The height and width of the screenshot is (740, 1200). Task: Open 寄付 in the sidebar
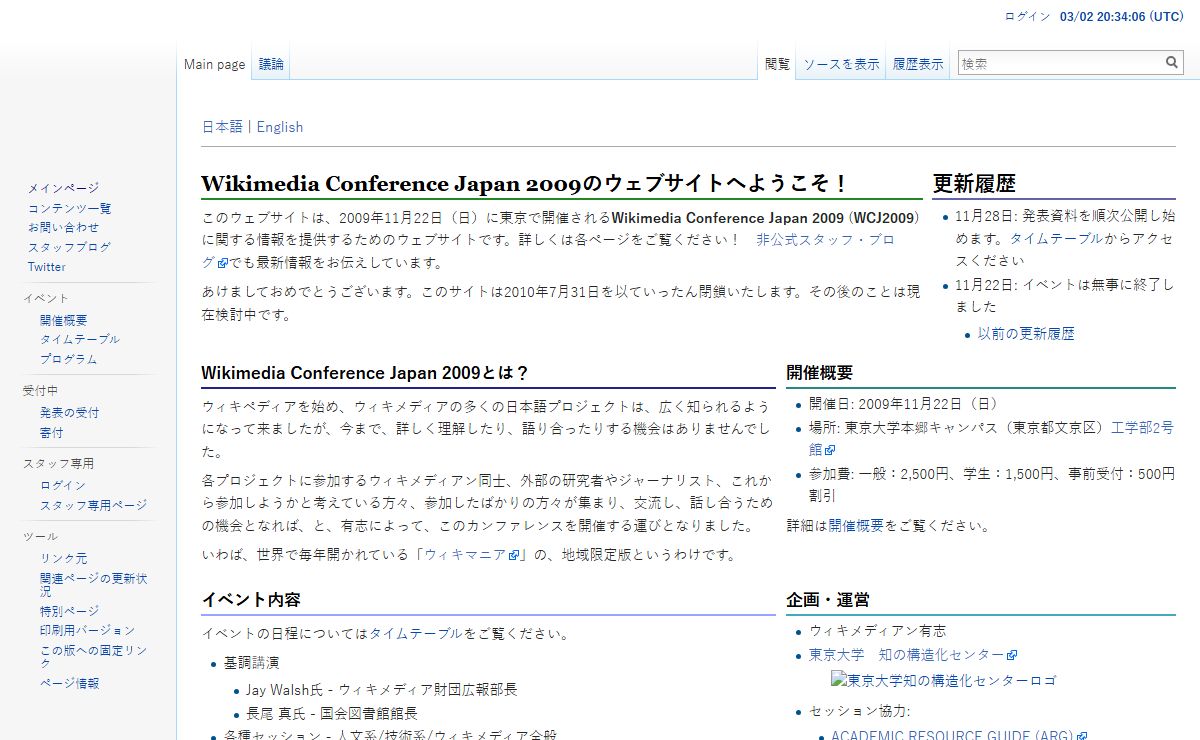click(x=52, y=432)
